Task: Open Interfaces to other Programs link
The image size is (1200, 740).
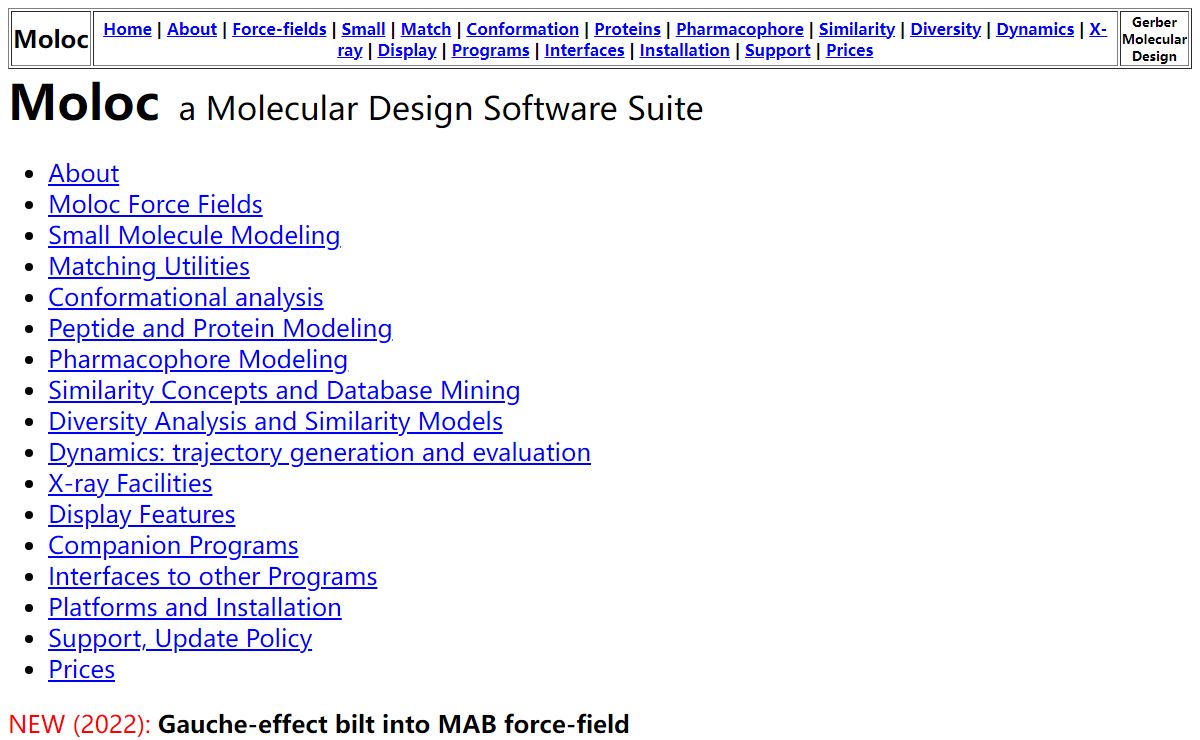Action: pos(213,577)
